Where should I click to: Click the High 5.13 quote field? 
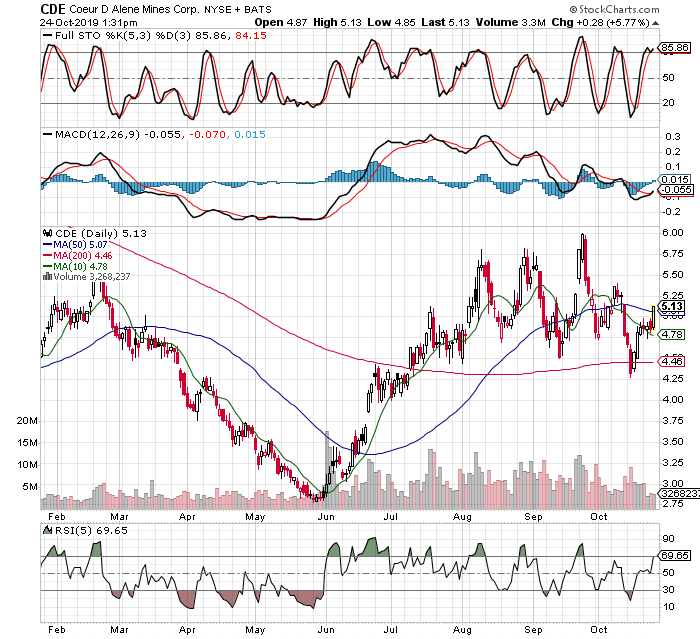pos(337,22)
